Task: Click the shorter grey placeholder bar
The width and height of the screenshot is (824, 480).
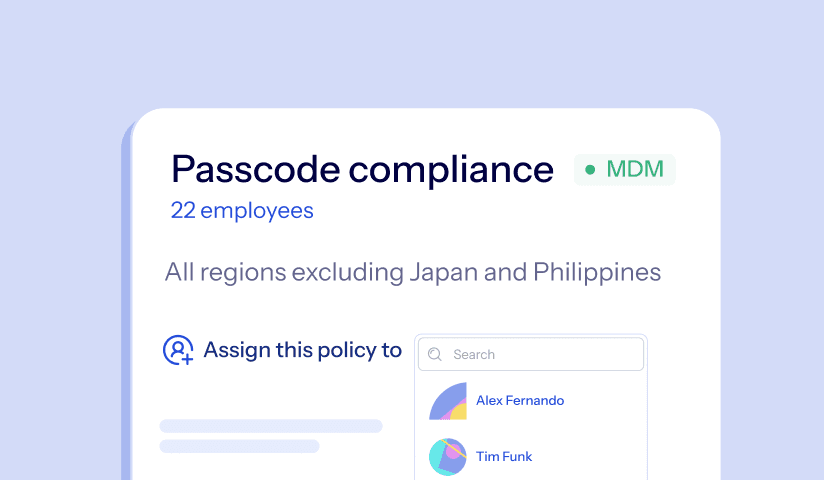Action: click(239, 446)
